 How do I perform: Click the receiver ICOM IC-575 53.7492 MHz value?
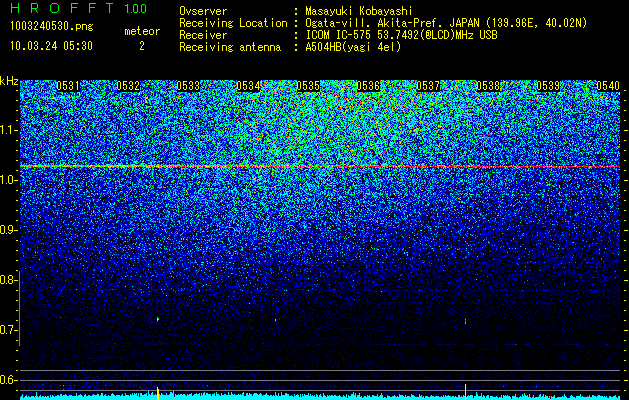click(401, 35)
